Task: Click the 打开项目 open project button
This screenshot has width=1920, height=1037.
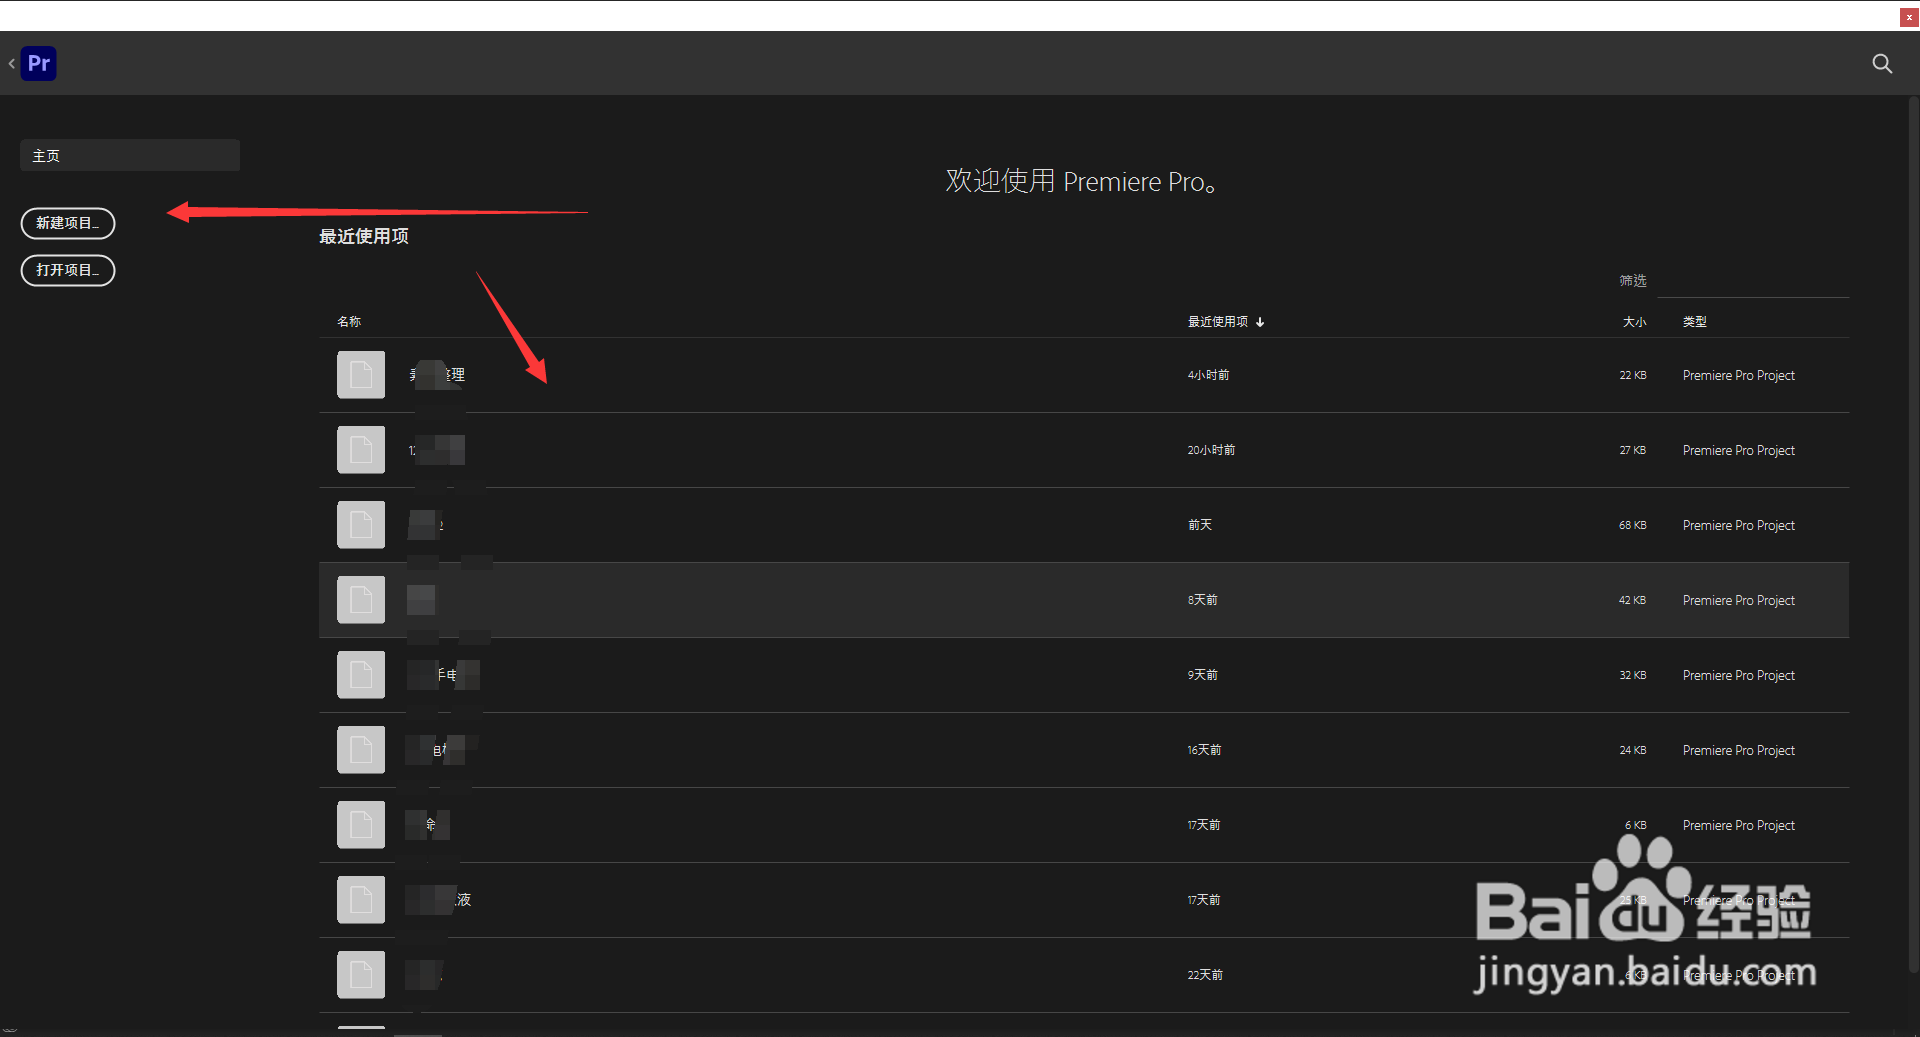Action: pos(68,270)
